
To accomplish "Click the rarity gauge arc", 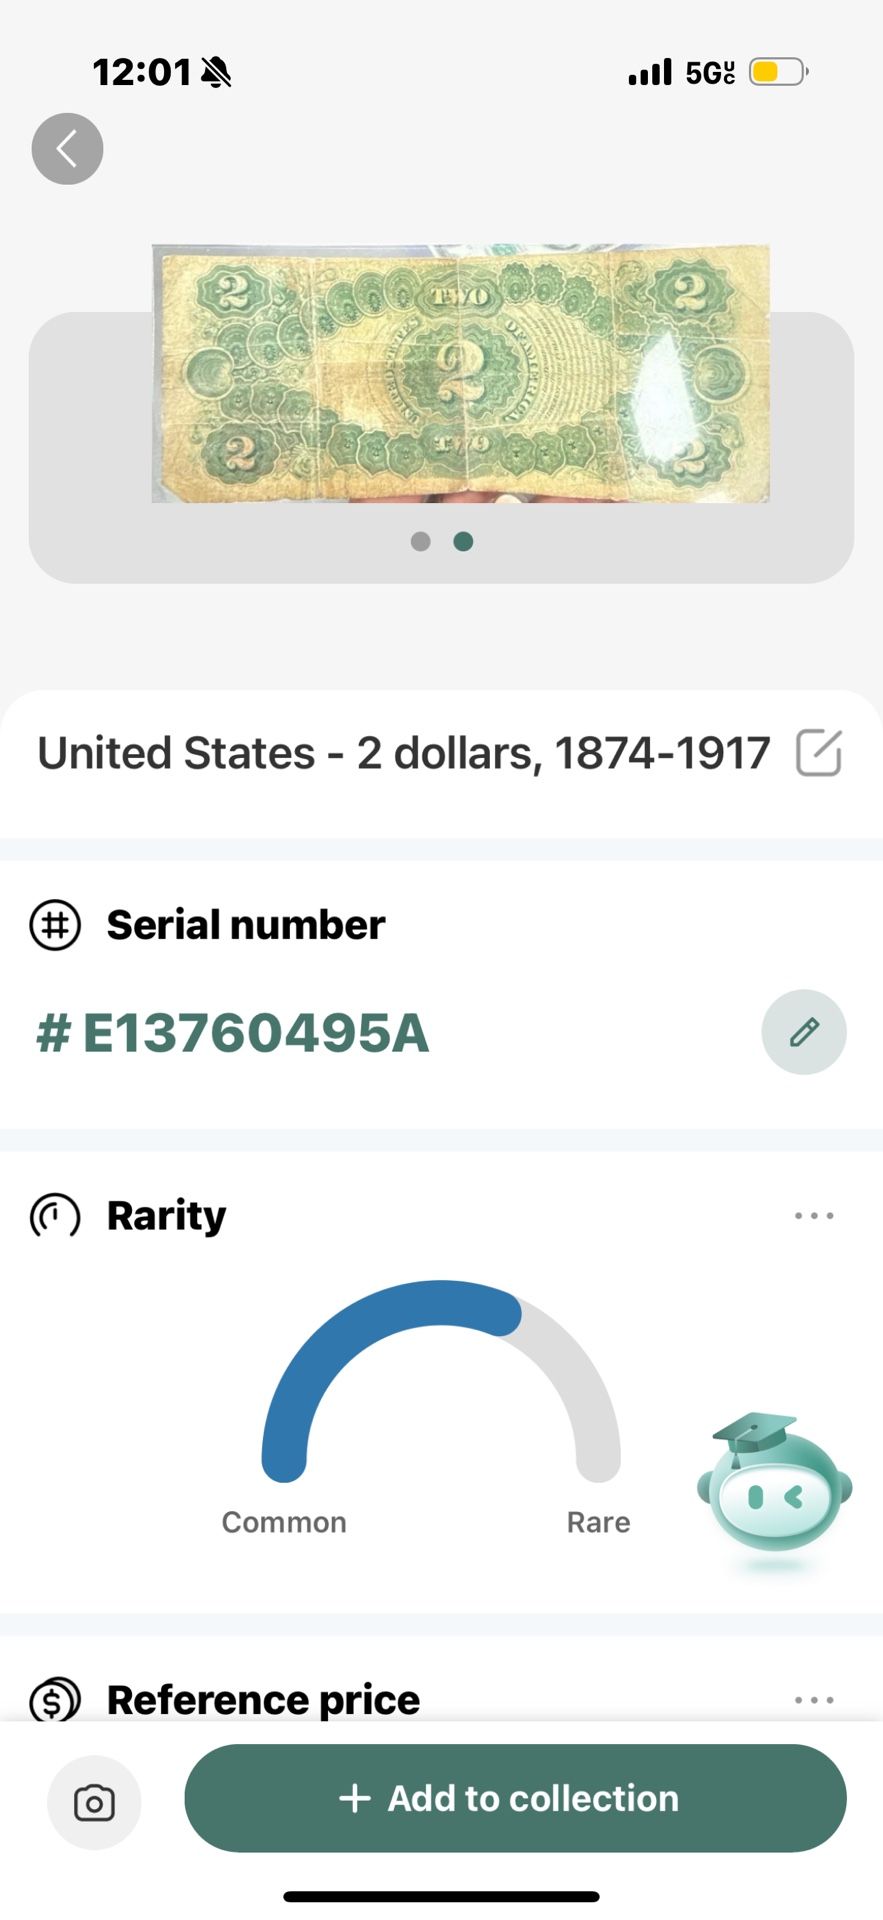I will click(441, 1381).
